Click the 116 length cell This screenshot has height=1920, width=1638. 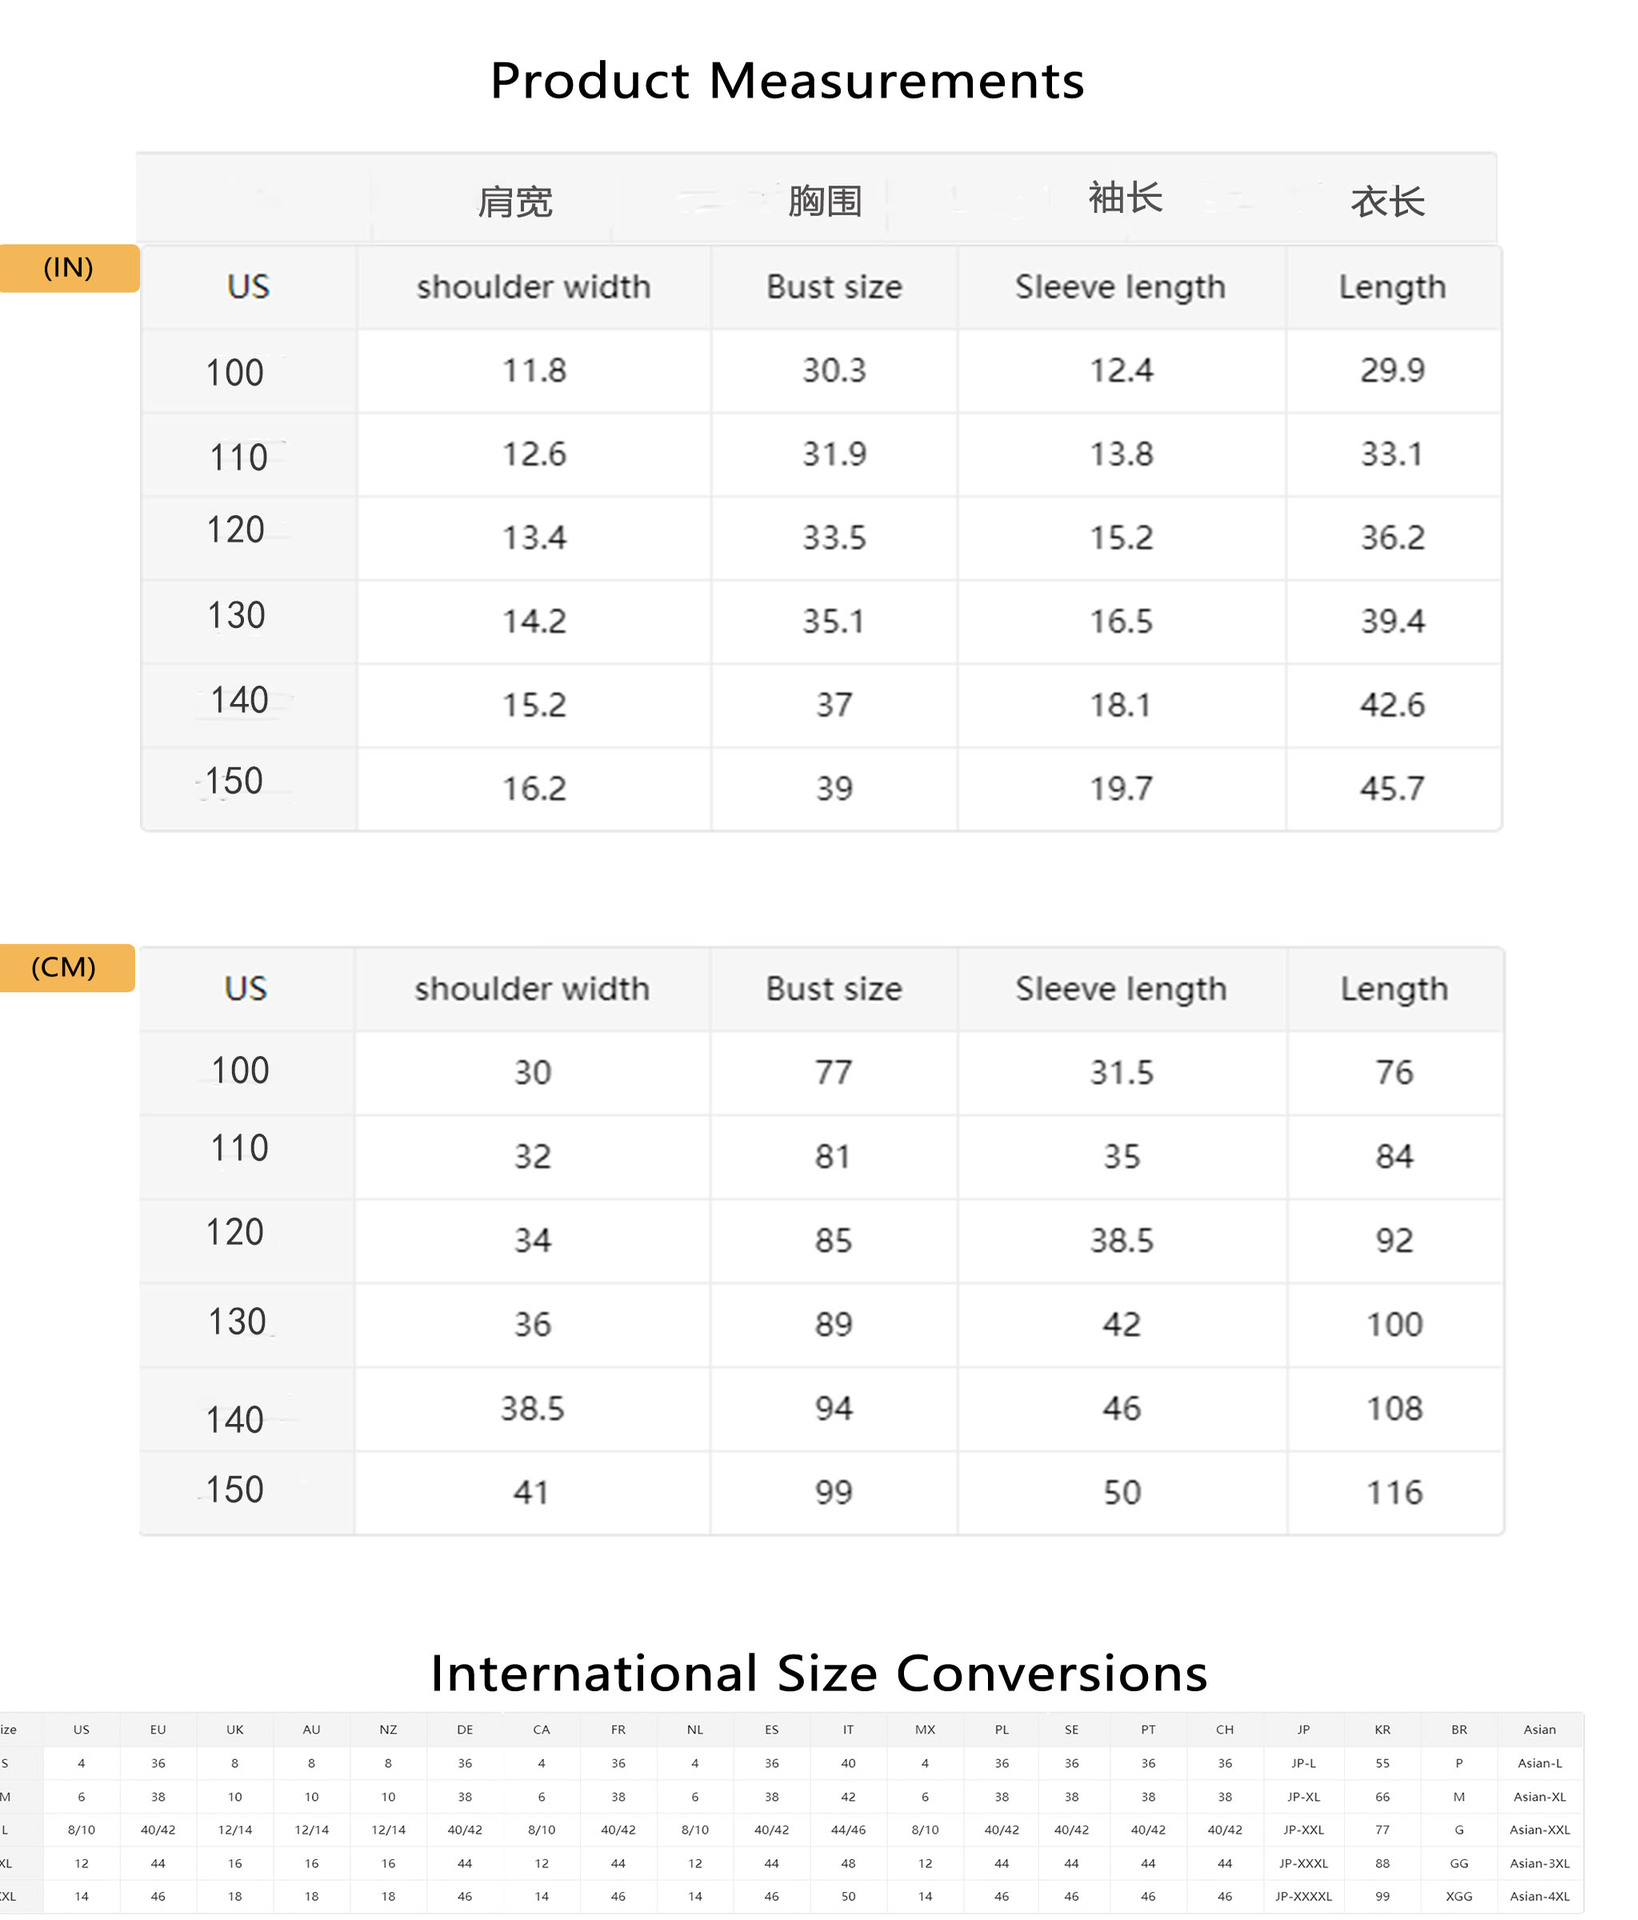1394,1493
